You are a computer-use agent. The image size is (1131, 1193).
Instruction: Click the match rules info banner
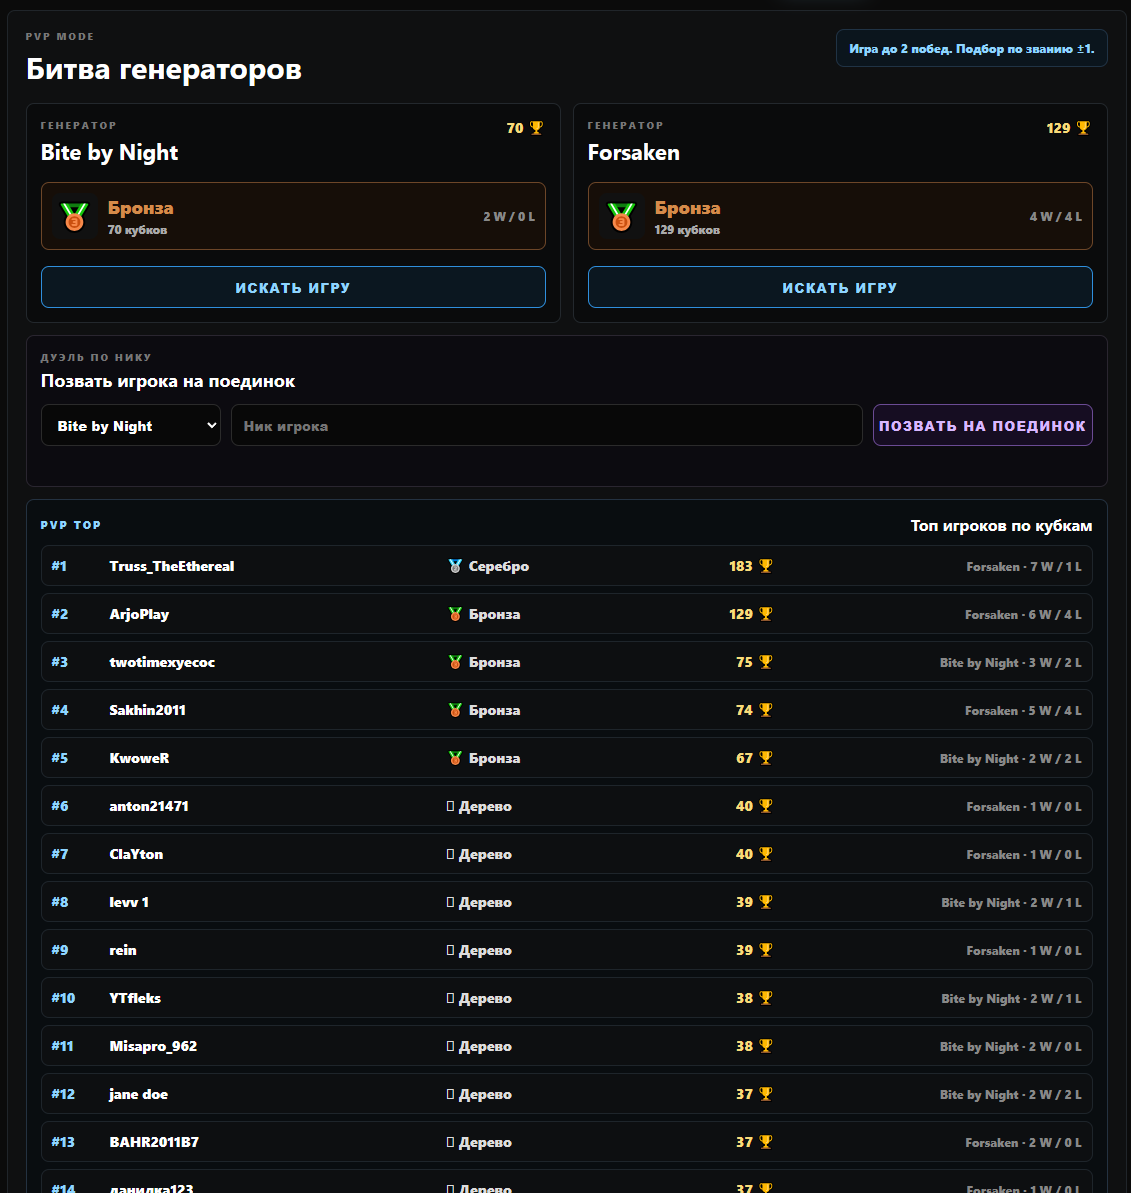tap(971, 48)
